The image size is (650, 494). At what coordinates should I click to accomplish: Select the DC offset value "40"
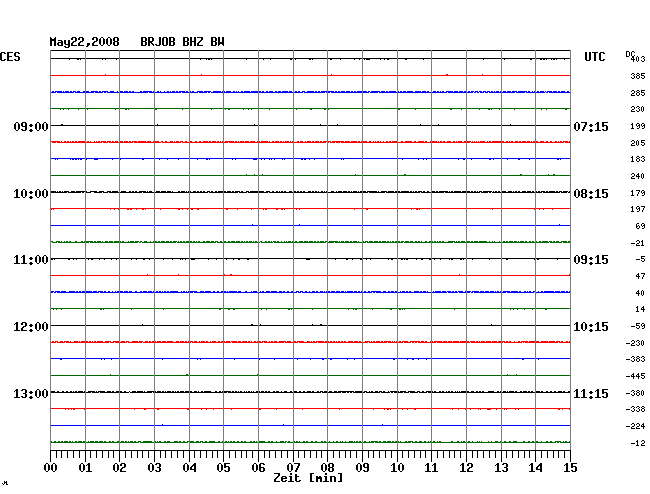tap(640, 293)
